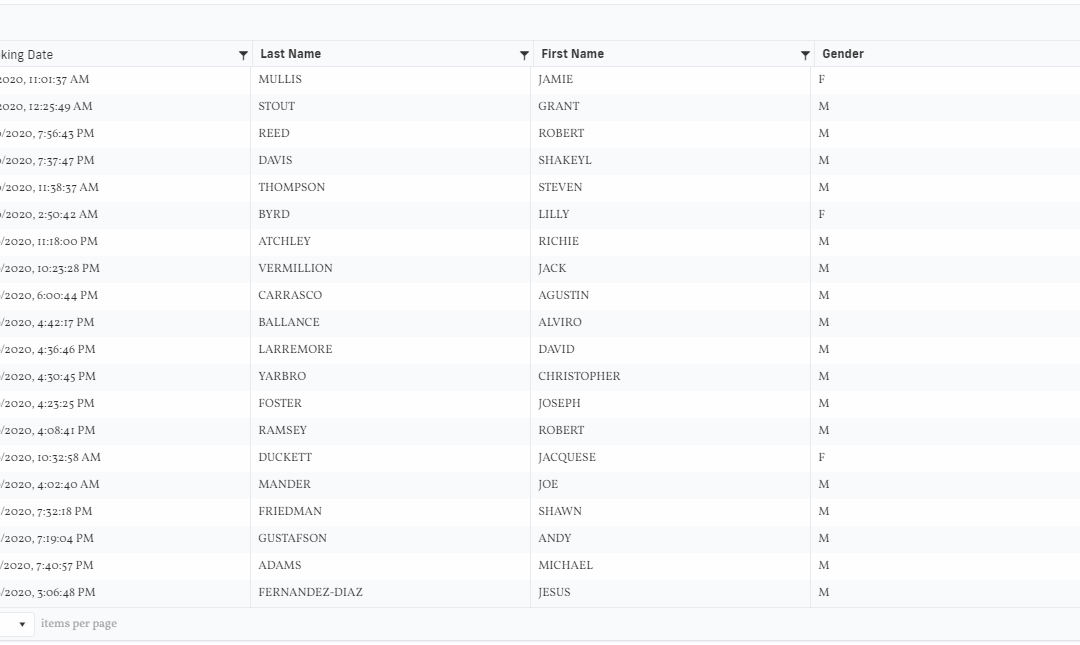Select FERNANDEZ-DIAZ last name cell
Screen dimensions: 1080x645
[x=310, y=593]
